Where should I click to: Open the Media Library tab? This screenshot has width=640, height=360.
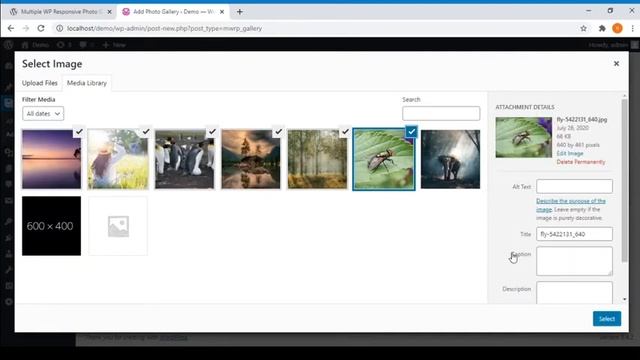point(87,83)
